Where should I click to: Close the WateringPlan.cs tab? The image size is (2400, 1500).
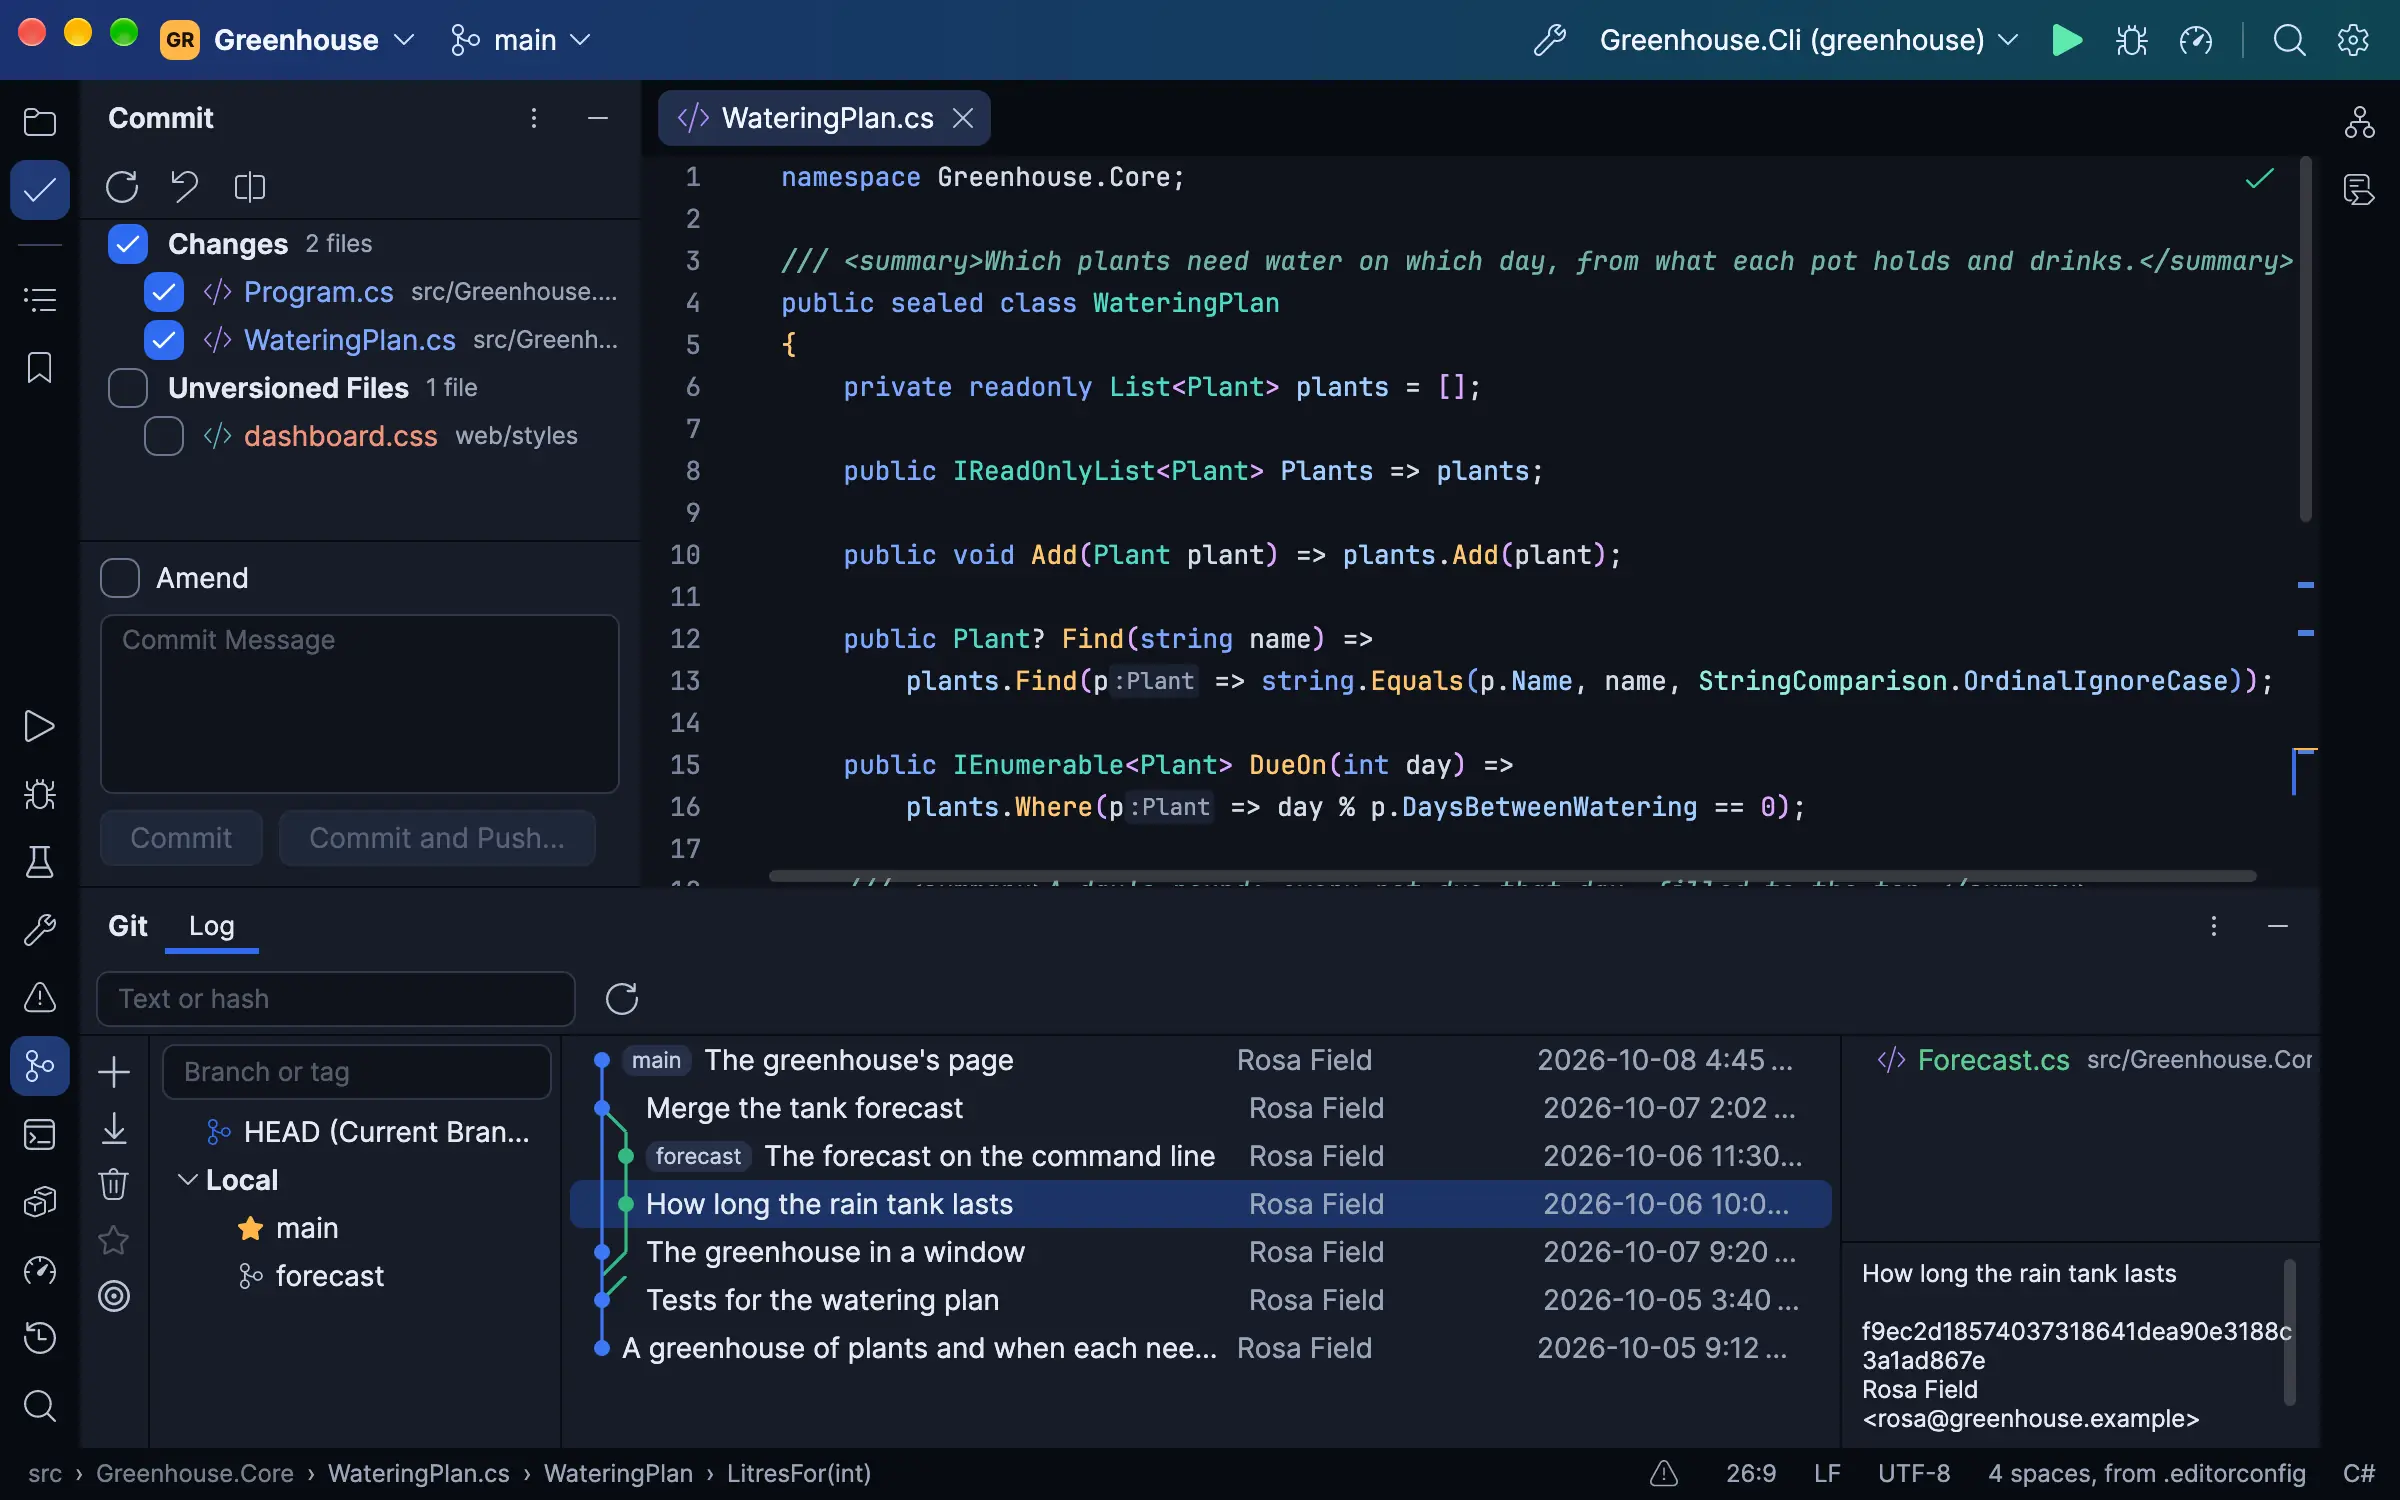pos(963,118)
